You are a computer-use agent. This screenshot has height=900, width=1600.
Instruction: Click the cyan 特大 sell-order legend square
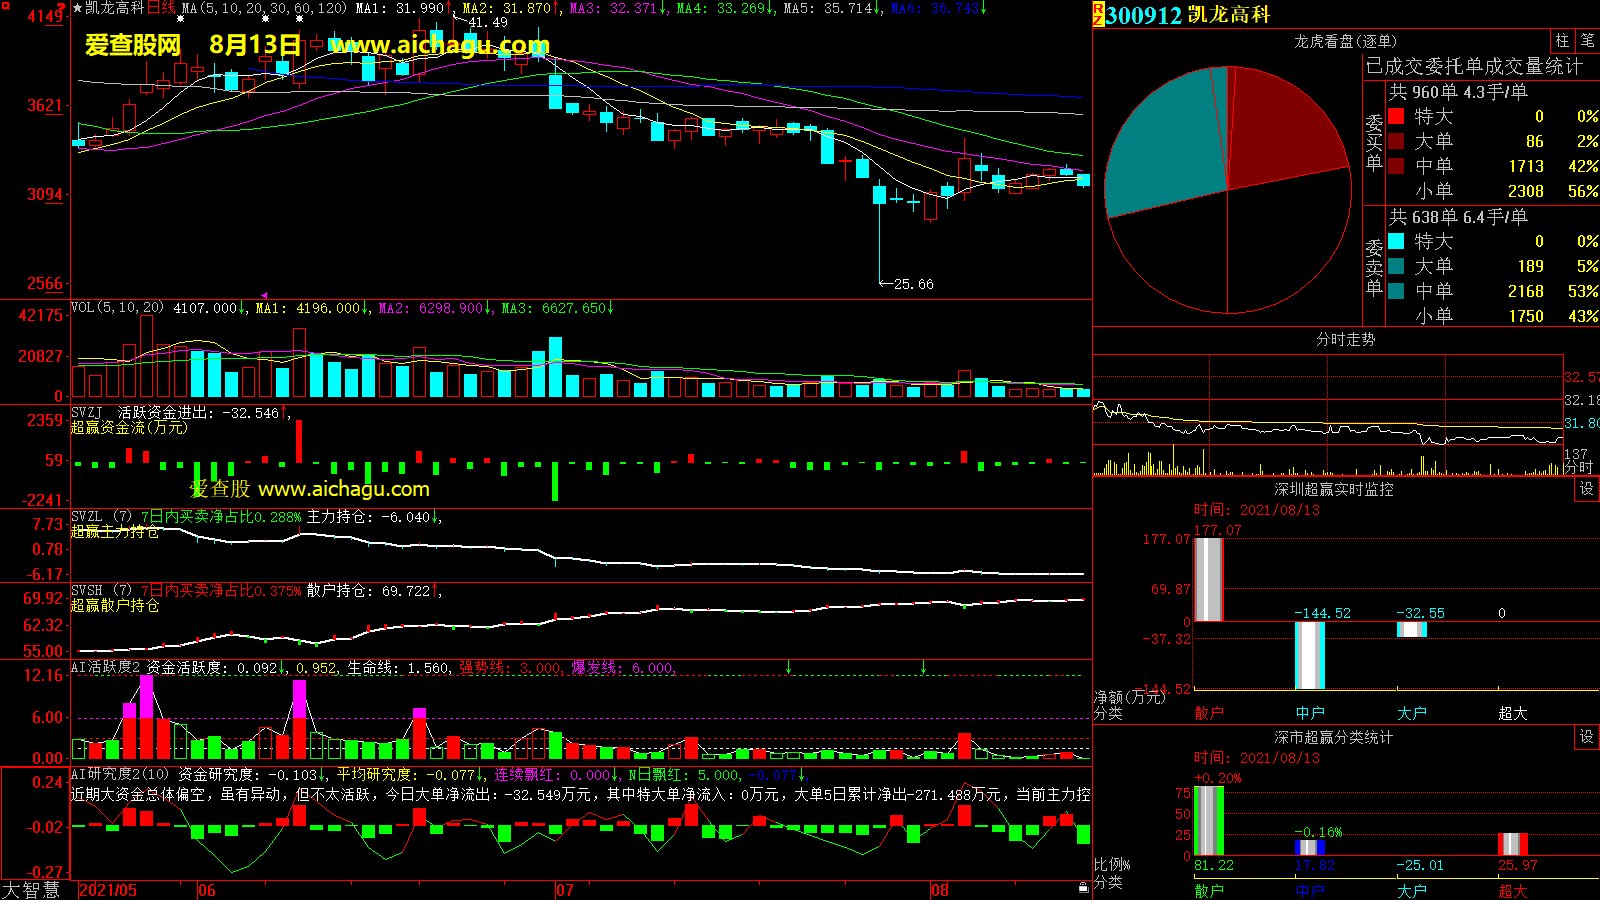coord(1396,242)
